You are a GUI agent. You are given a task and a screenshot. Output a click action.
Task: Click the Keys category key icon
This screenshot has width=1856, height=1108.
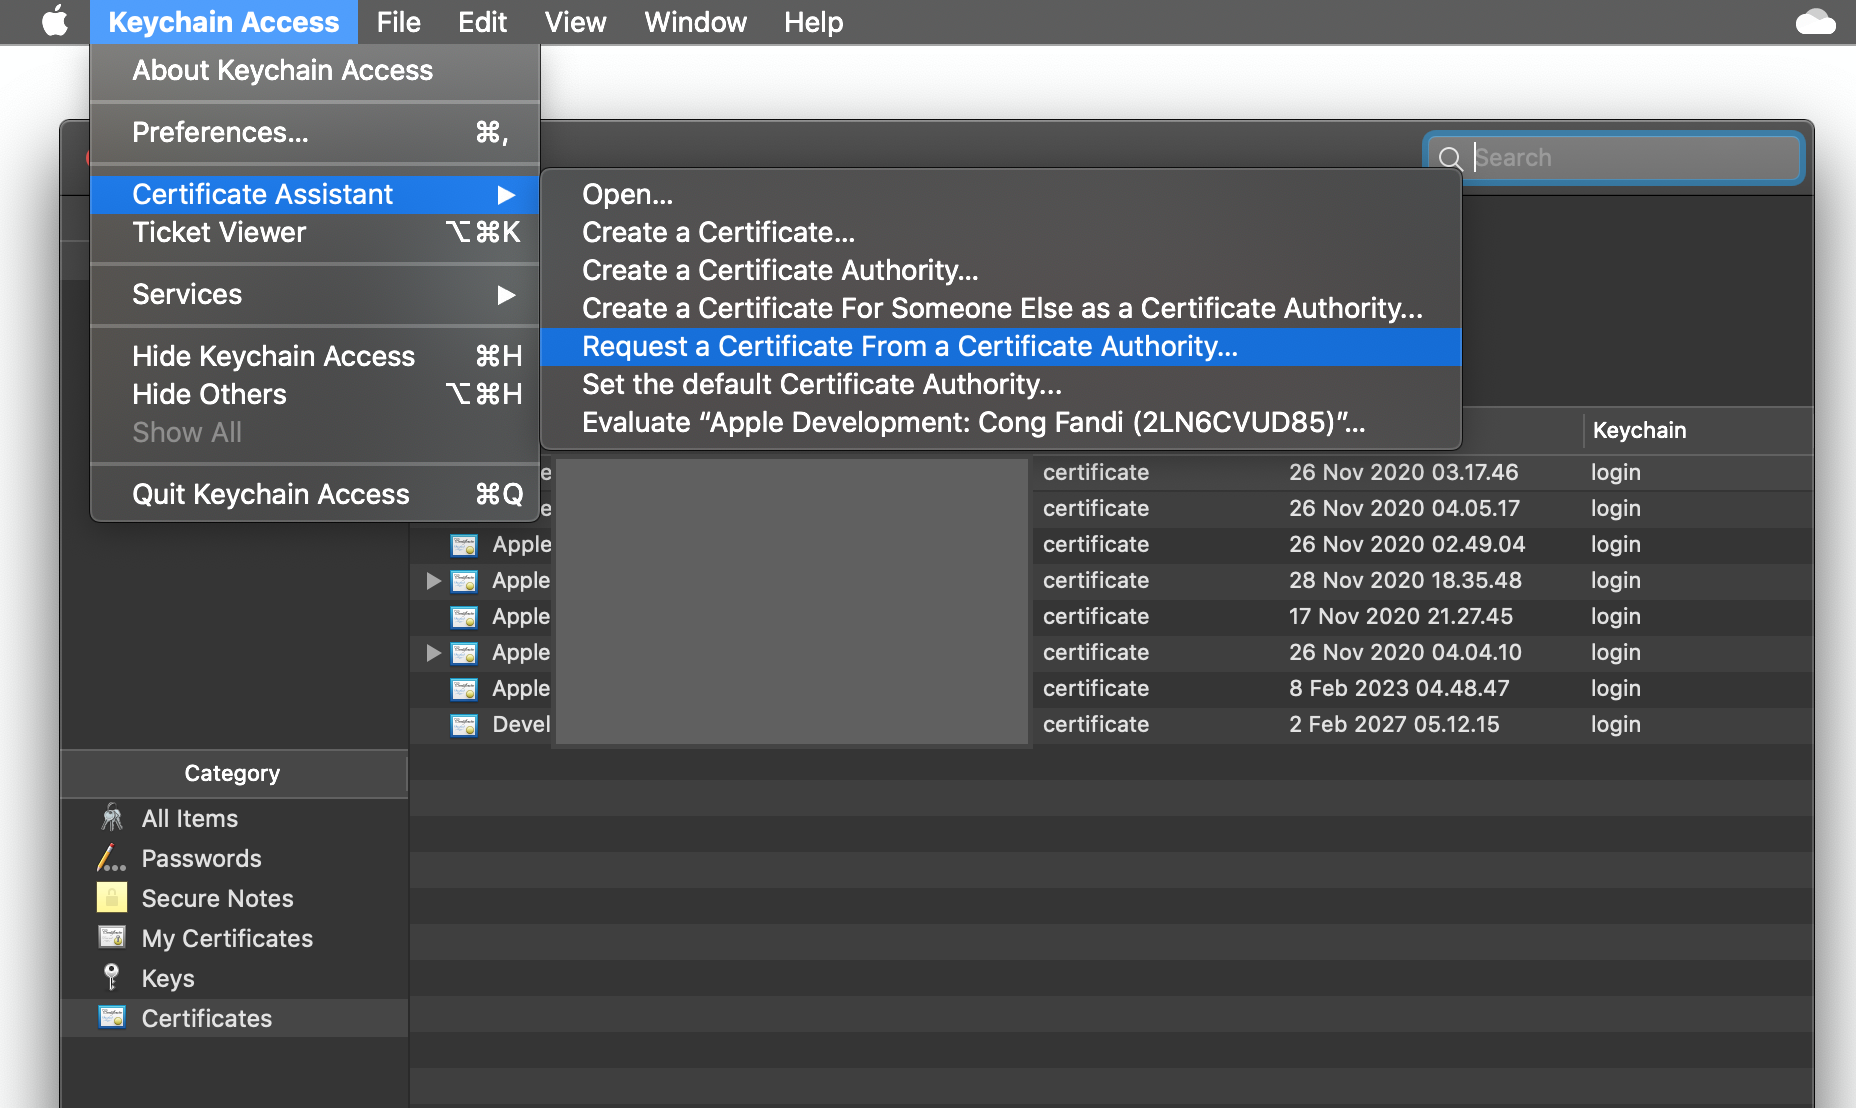click(111, 977)
